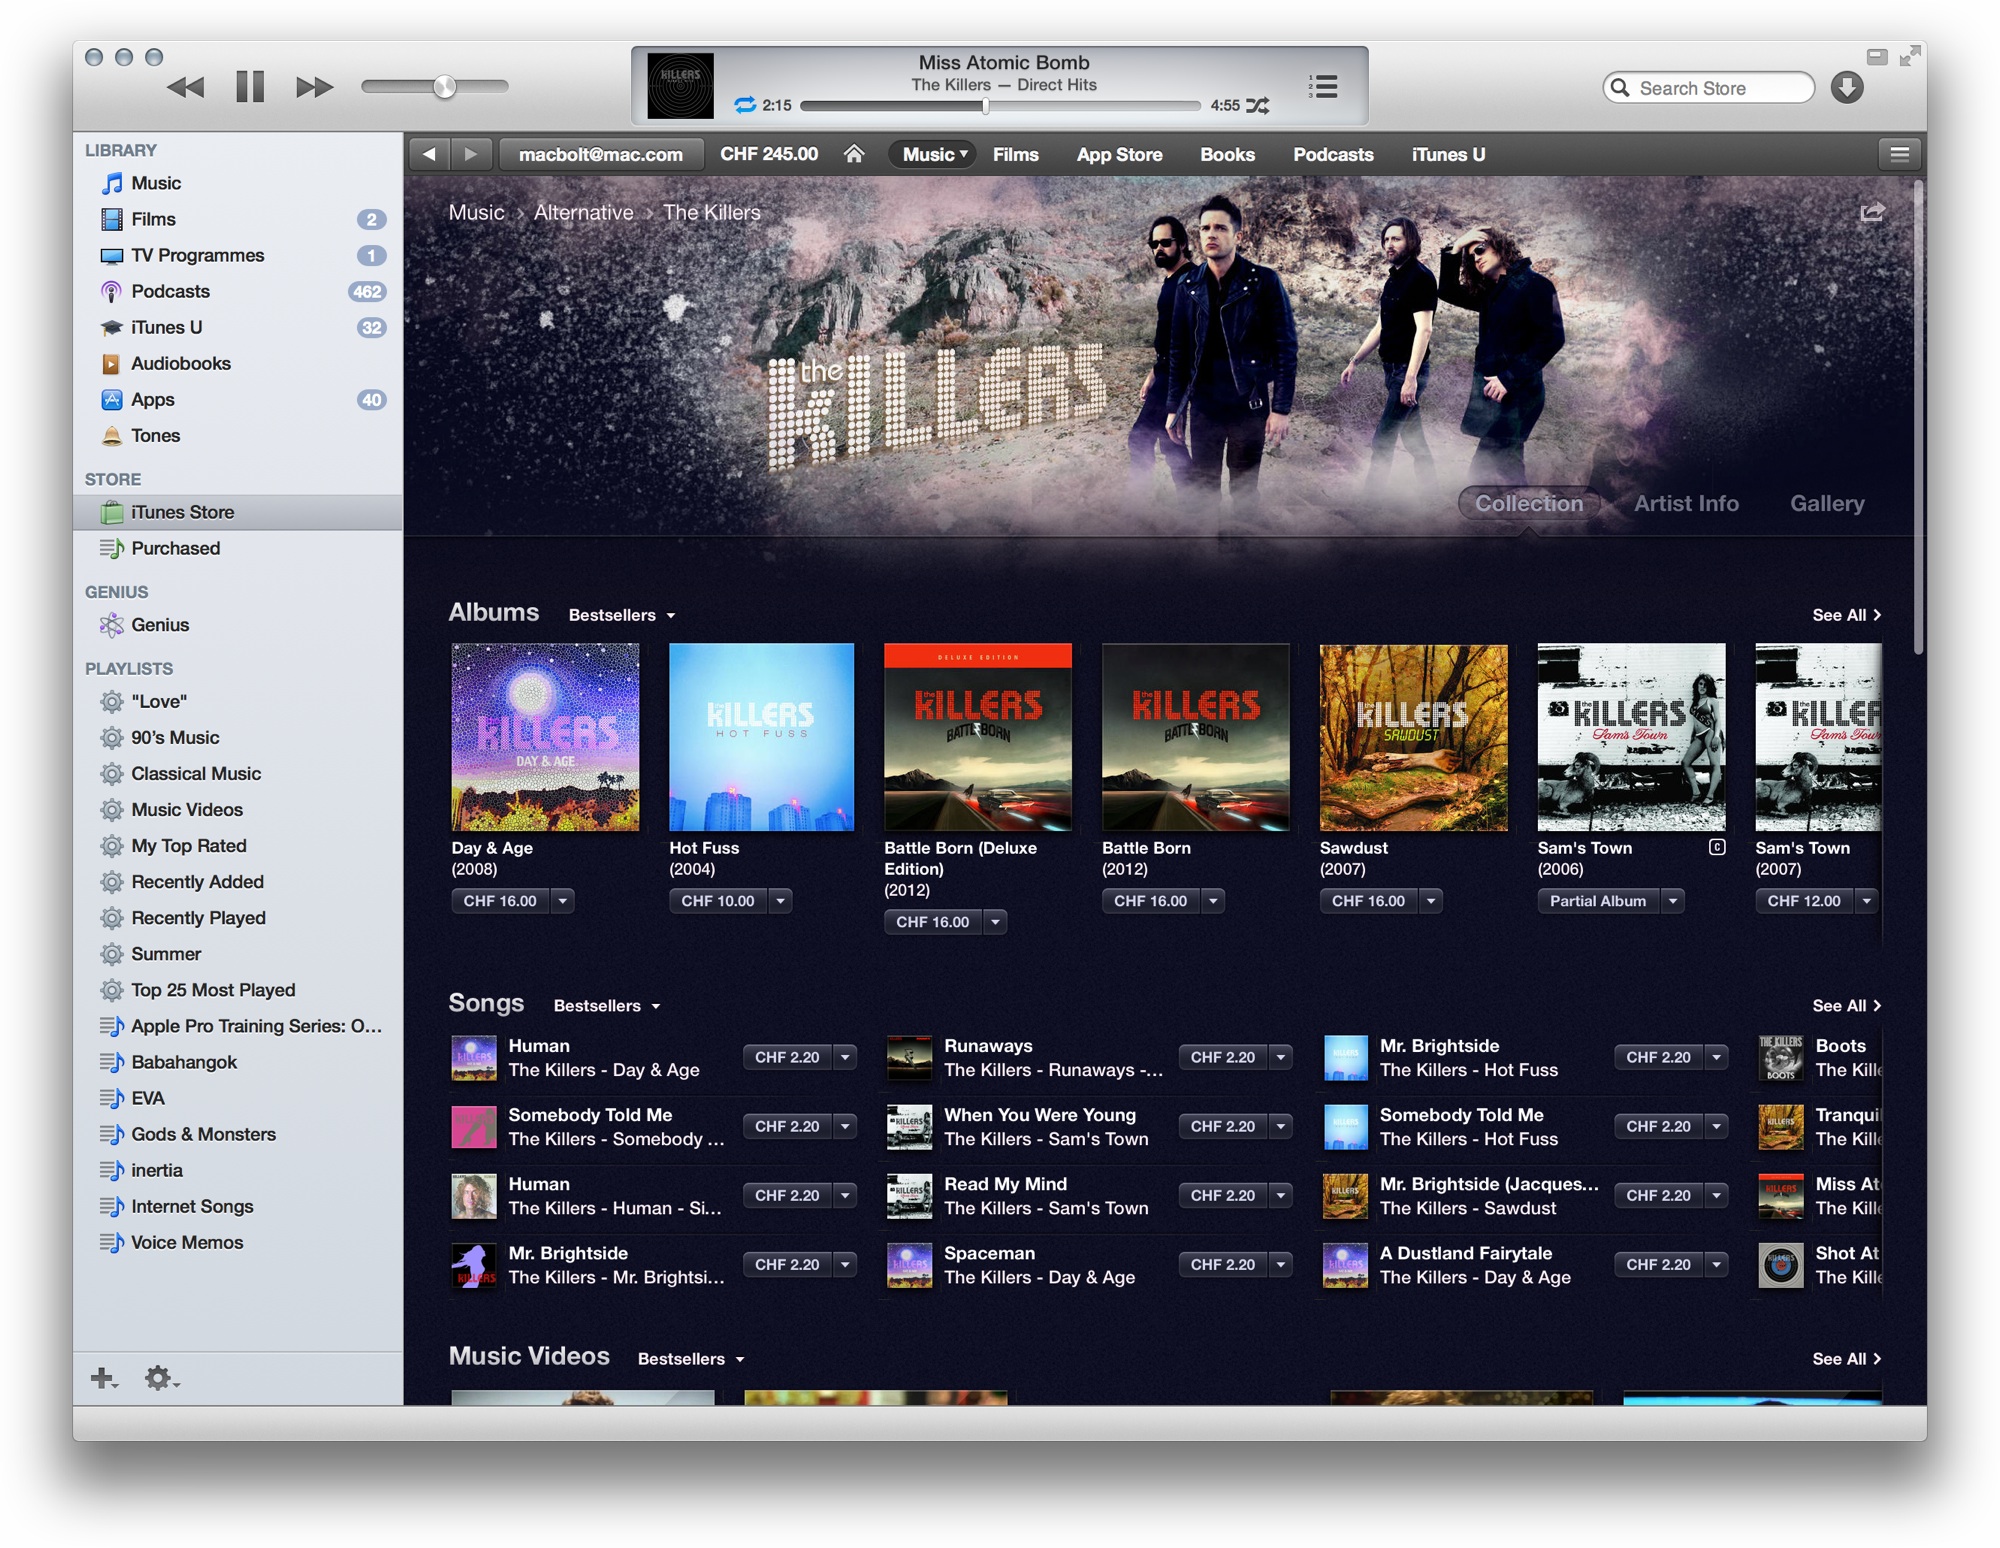Open the downloads arrow icon
The width and height of the screenshot is (2000, 1548).
1847,88
